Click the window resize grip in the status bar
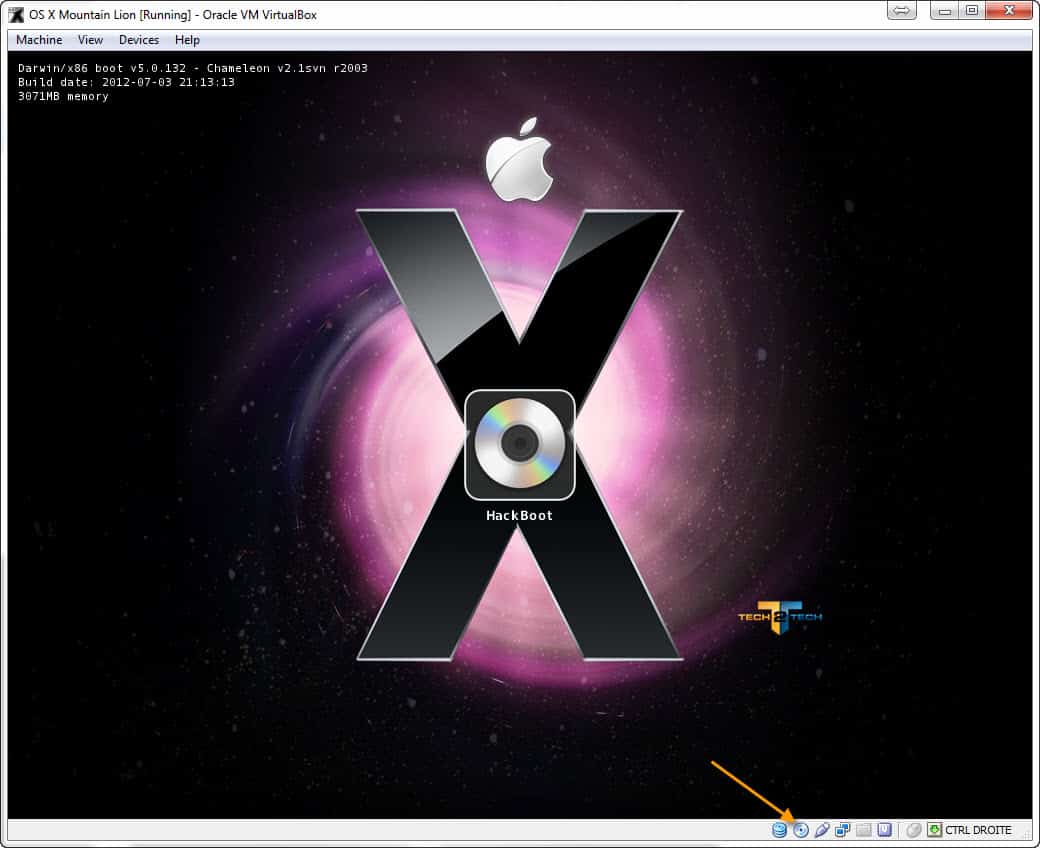Image resolution: width=1040 pixels, height=848 pixels. click(x=1026, y=834)
